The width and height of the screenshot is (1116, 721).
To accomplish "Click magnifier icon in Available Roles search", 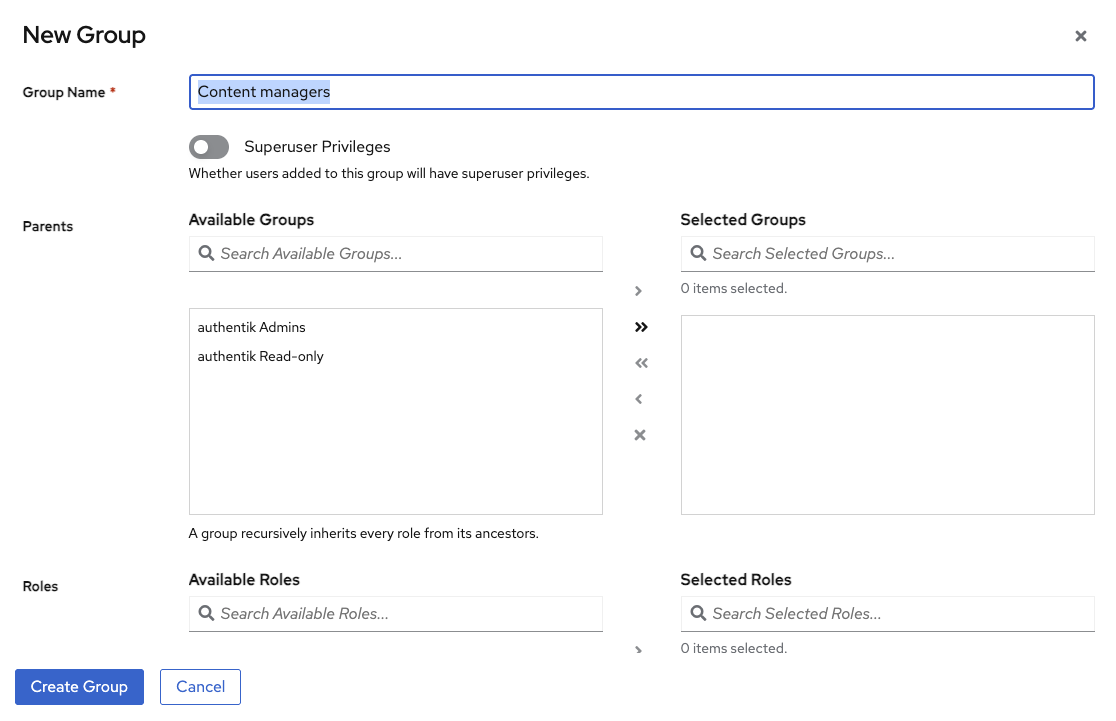I will (207, 614).
